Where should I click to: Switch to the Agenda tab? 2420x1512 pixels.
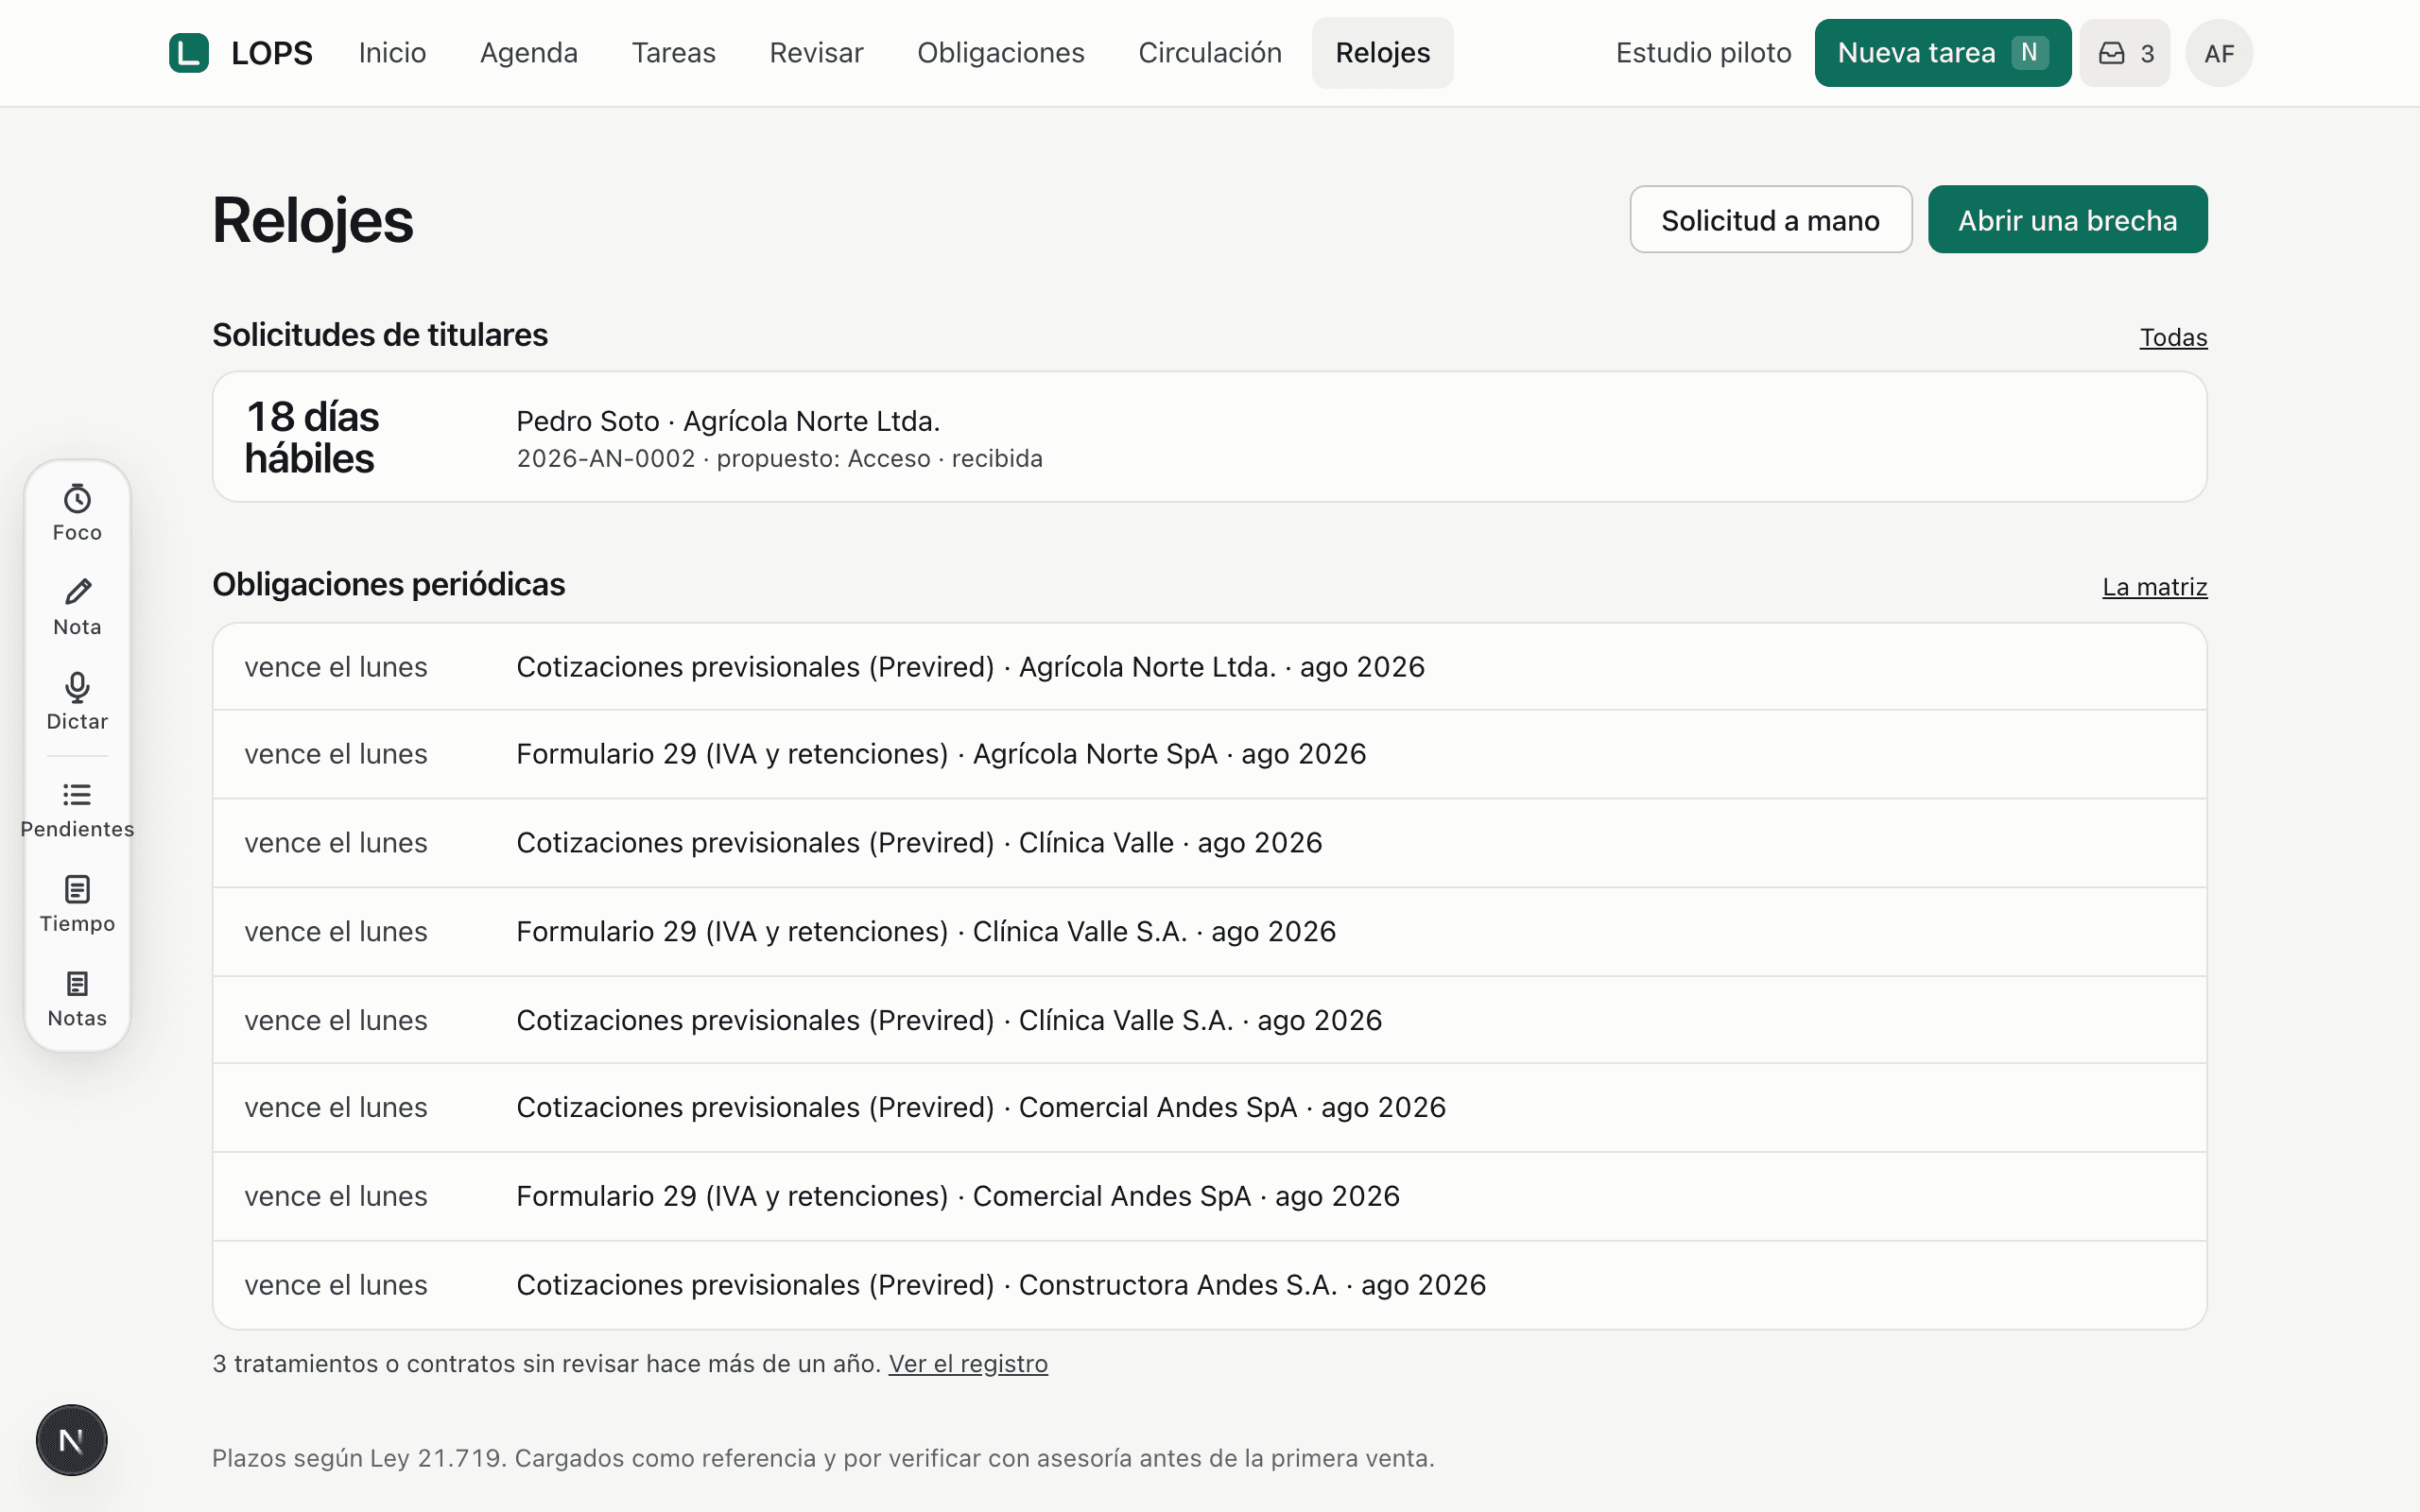coord(529,53)
